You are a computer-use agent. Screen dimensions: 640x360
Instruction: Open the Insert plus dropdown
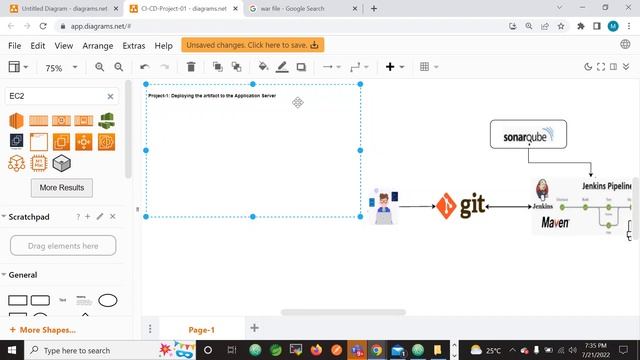tap(394, 67)
